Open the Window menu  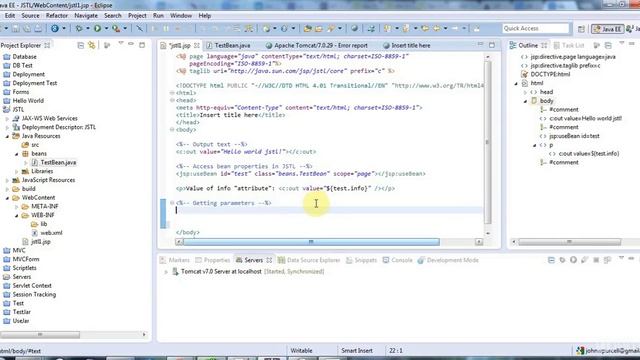(x=181, y=16)
